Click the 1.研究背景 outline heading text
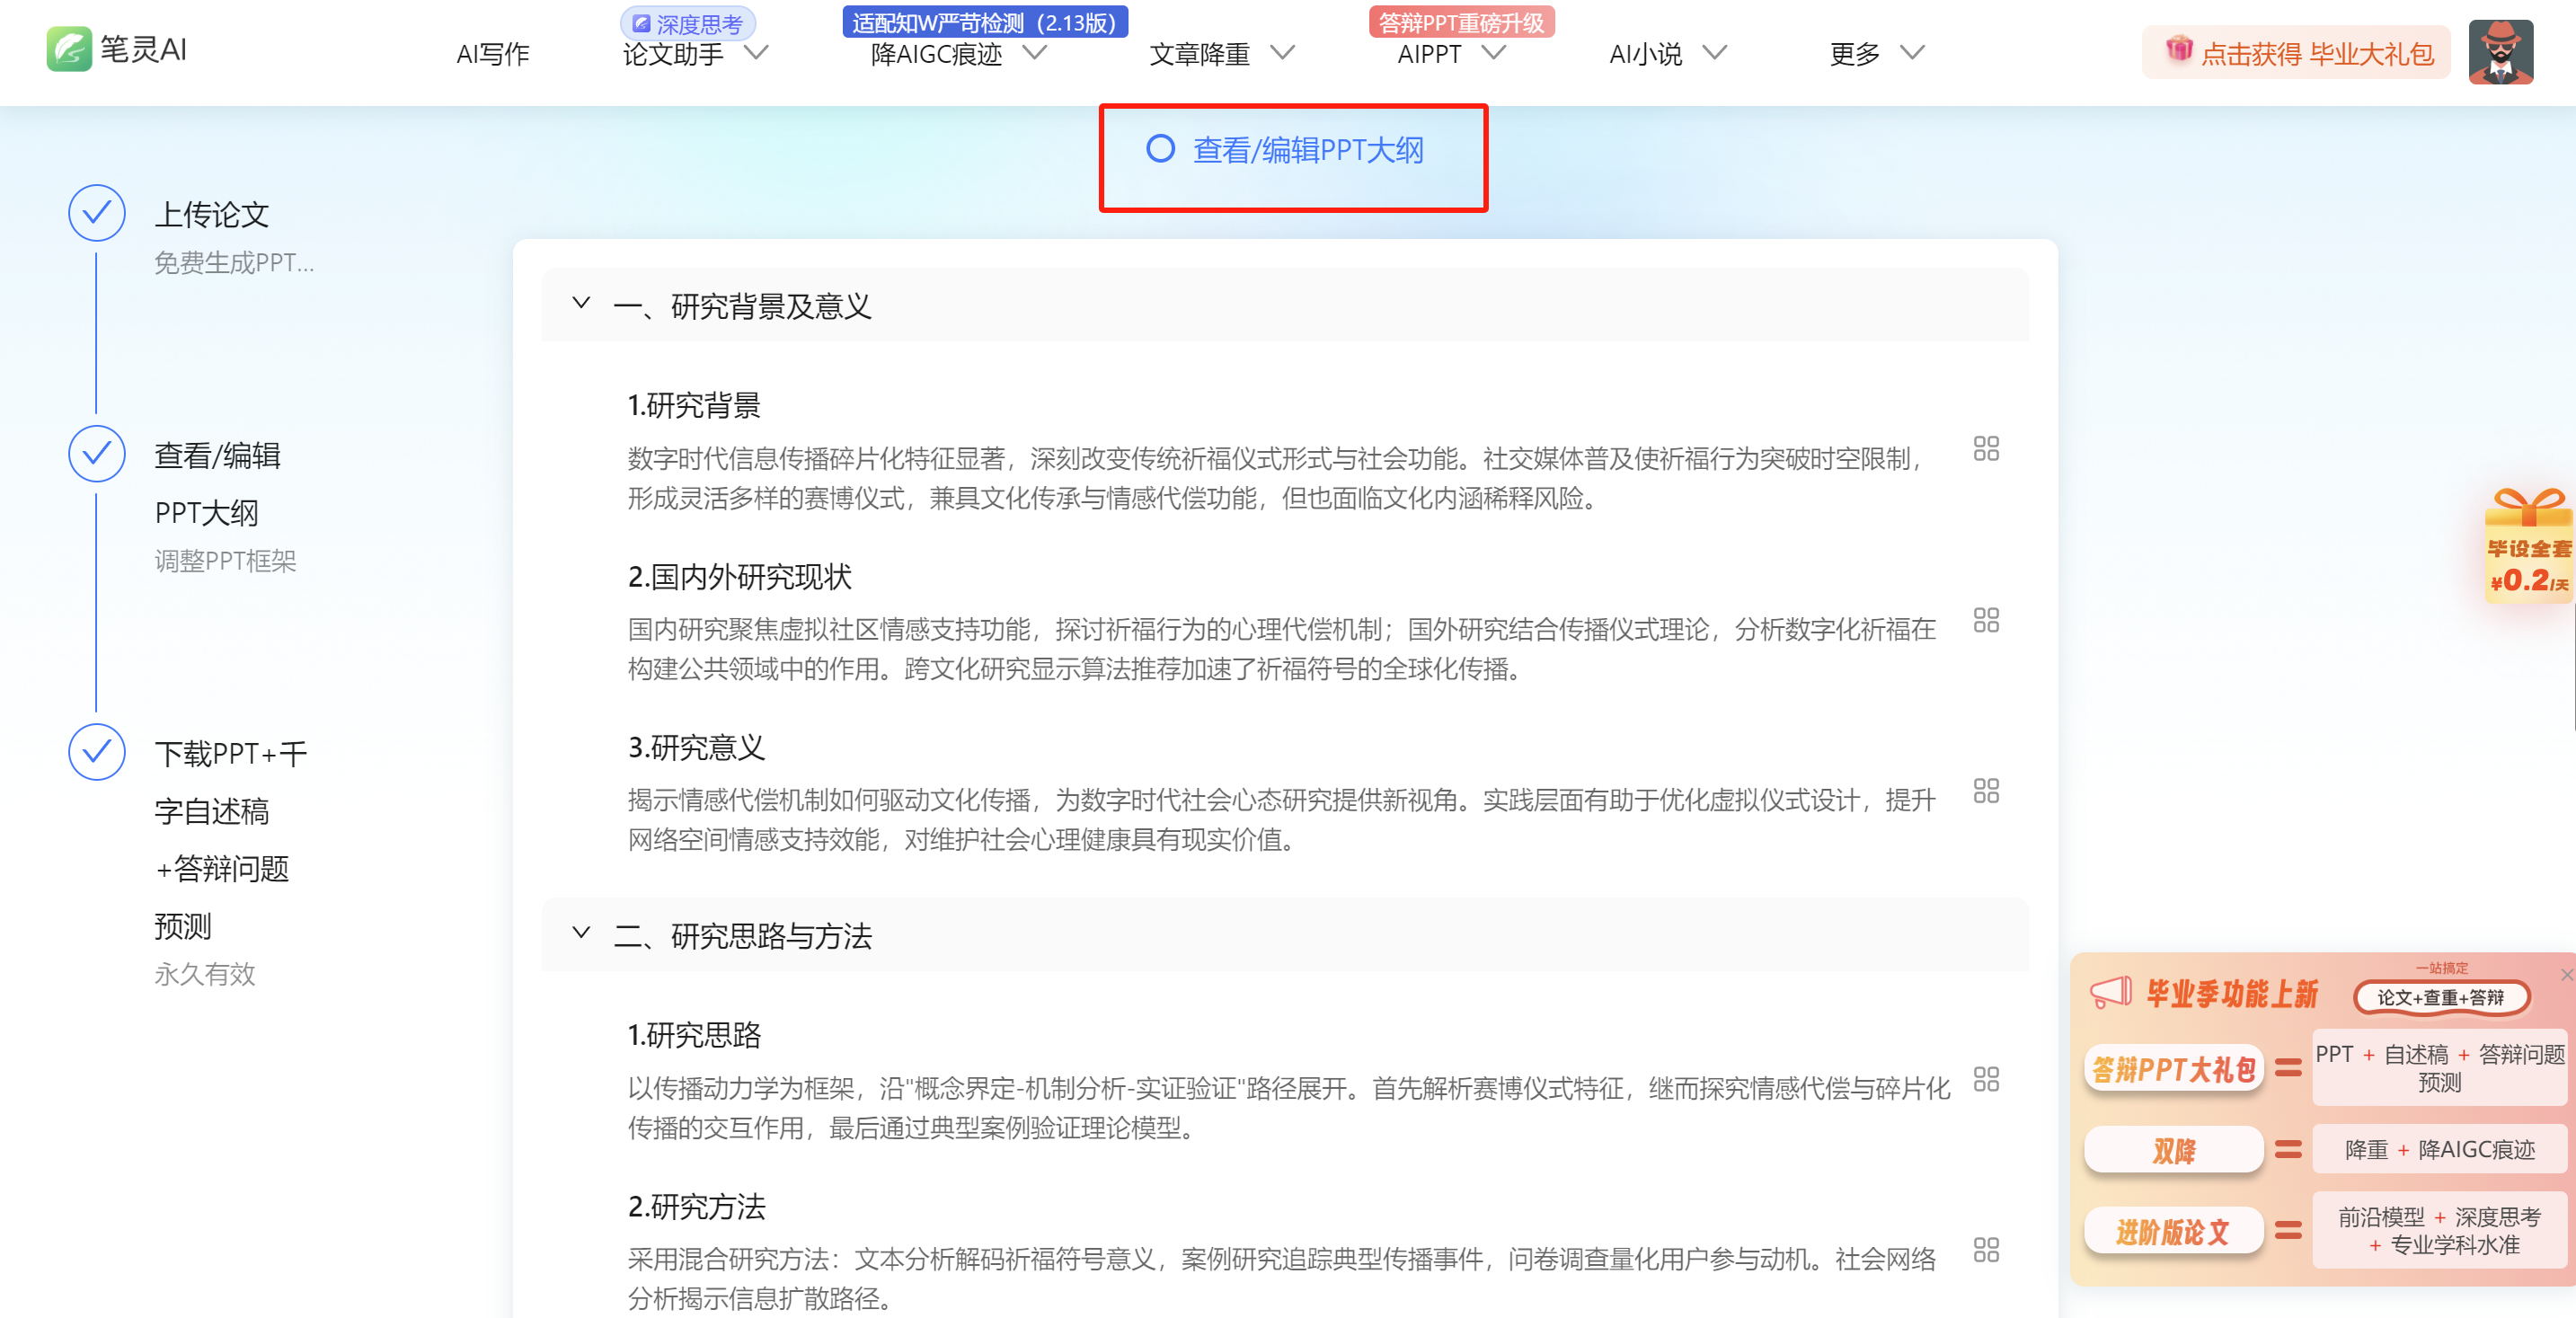Viewport: 2576px width, 1318px height. point(694,406)
